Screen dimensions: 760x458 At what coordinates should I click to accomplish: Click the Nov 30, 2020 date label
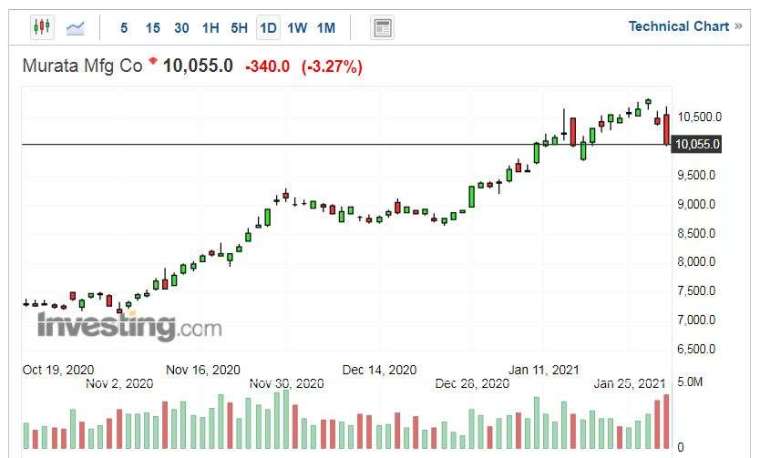pos(286,384)
